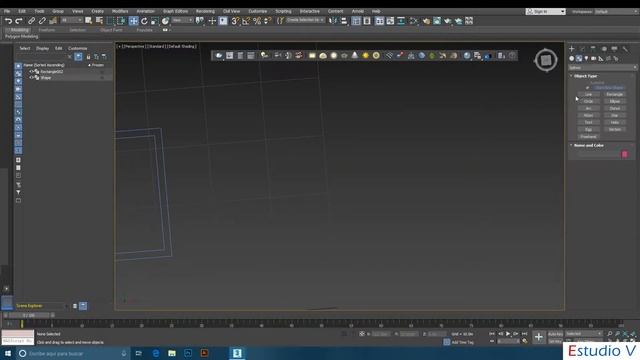Activate the Select and Rotate tool
640x360 pixels.
pyautogui.click(x=144, y=21)
